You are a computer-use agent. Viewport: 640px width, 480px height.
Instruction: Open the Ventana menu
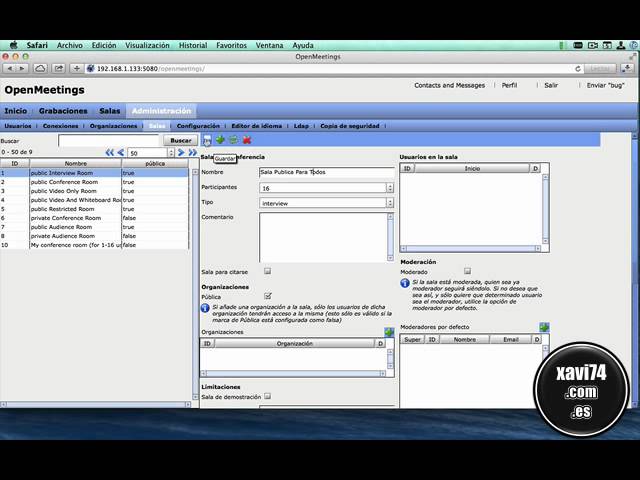pyautogui.click(x=269, y=45)
